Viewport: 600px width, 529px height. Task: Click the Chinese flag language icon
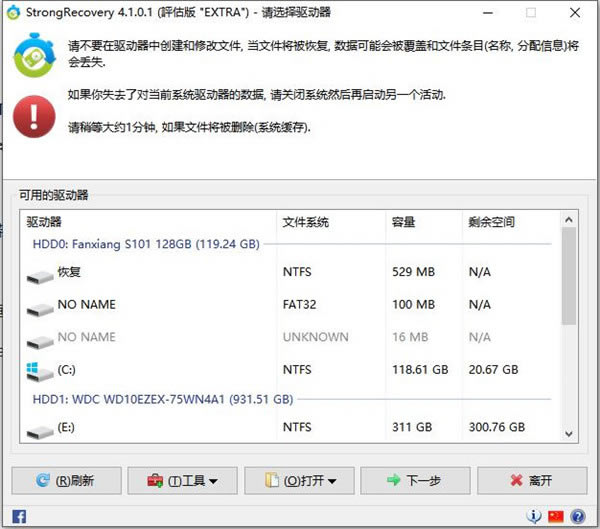tap(556, 516)
